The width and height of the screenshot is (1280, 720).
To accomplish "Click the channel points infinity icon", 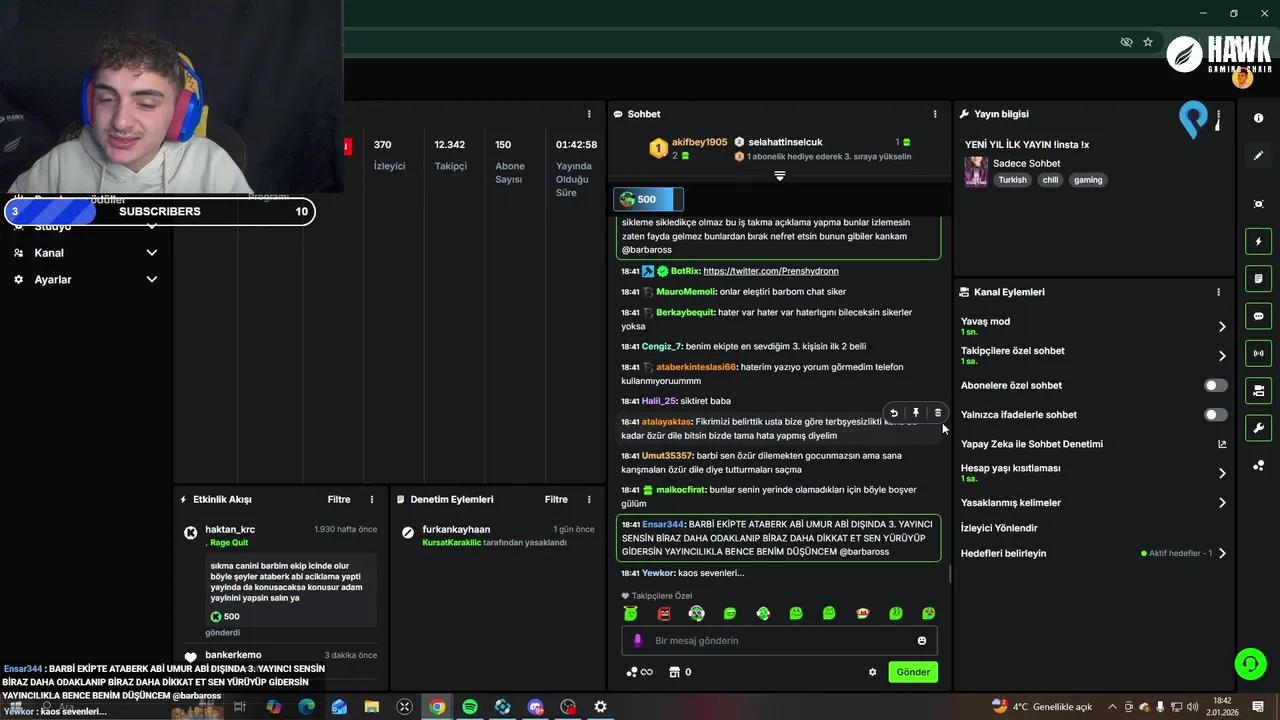I will [x=639, y=672].
